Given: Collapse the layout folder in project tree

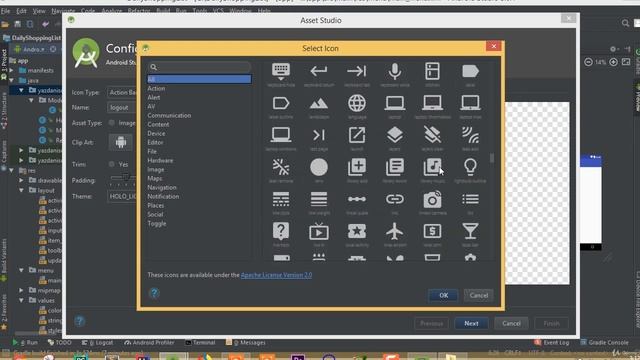Looking at the screenshot, I should (21, 190).
